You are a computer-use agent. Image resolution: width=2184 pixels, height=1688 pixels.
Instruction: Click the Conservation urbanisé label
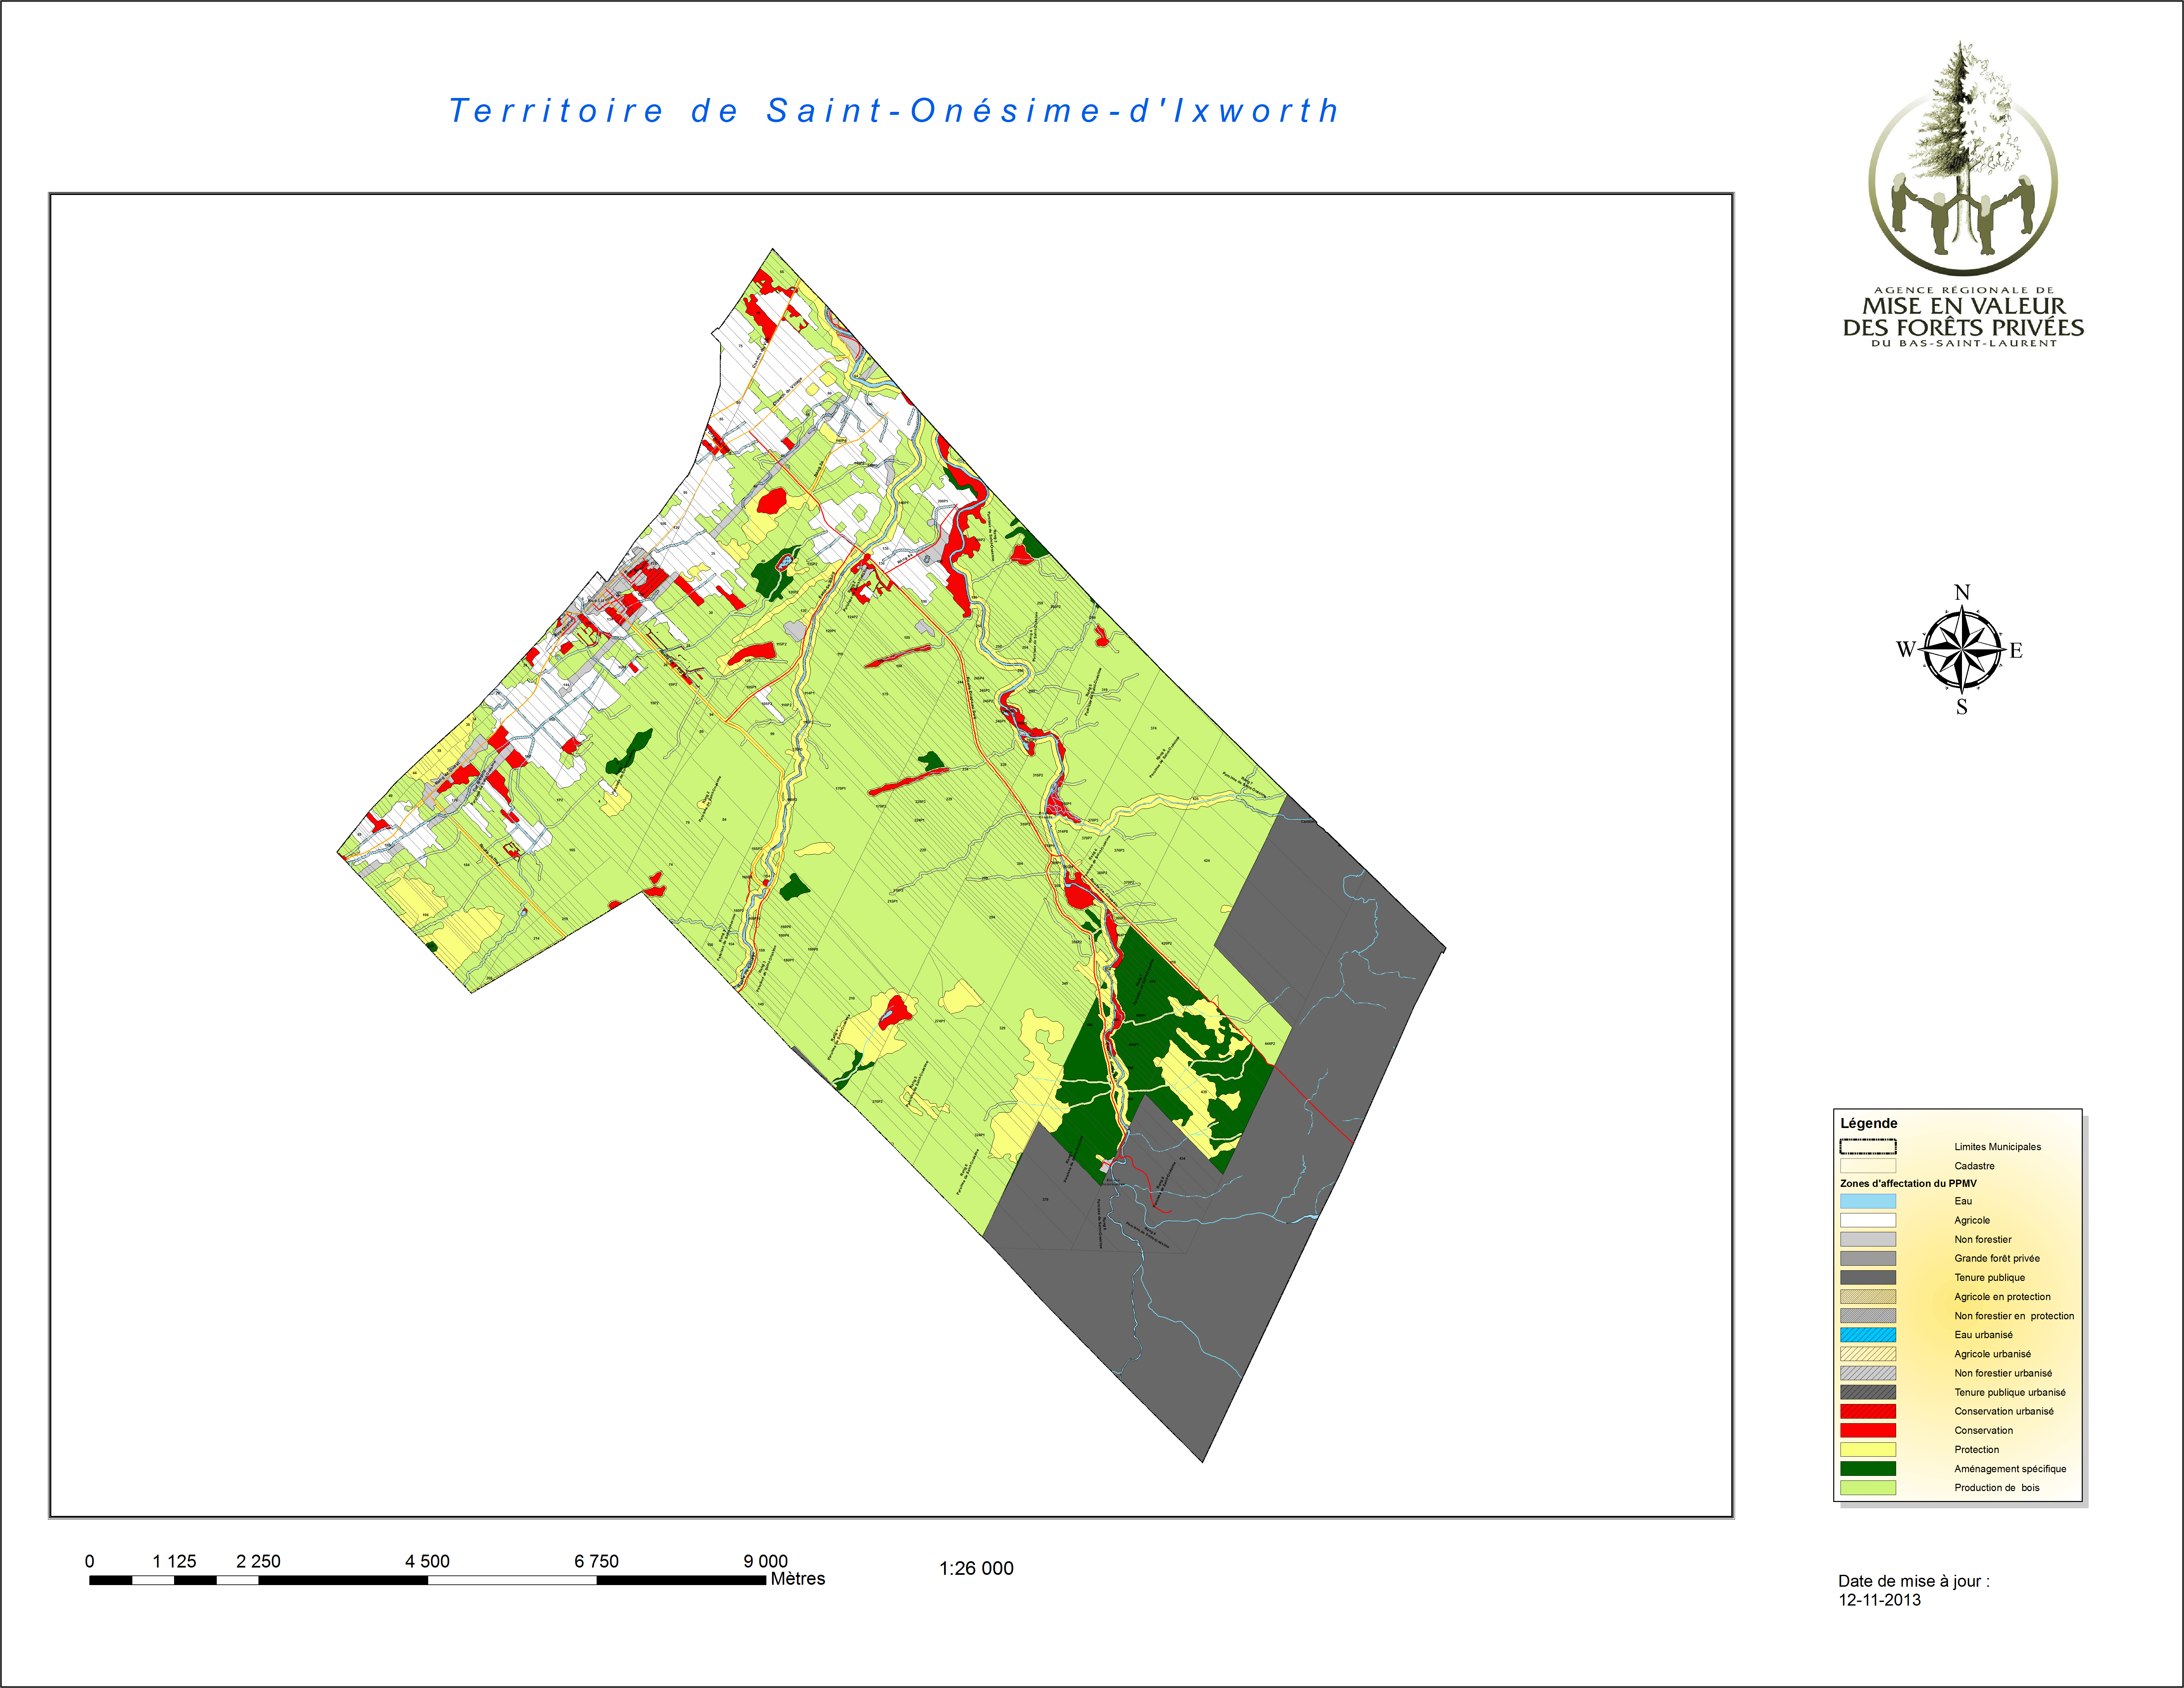(2004, 1411)
